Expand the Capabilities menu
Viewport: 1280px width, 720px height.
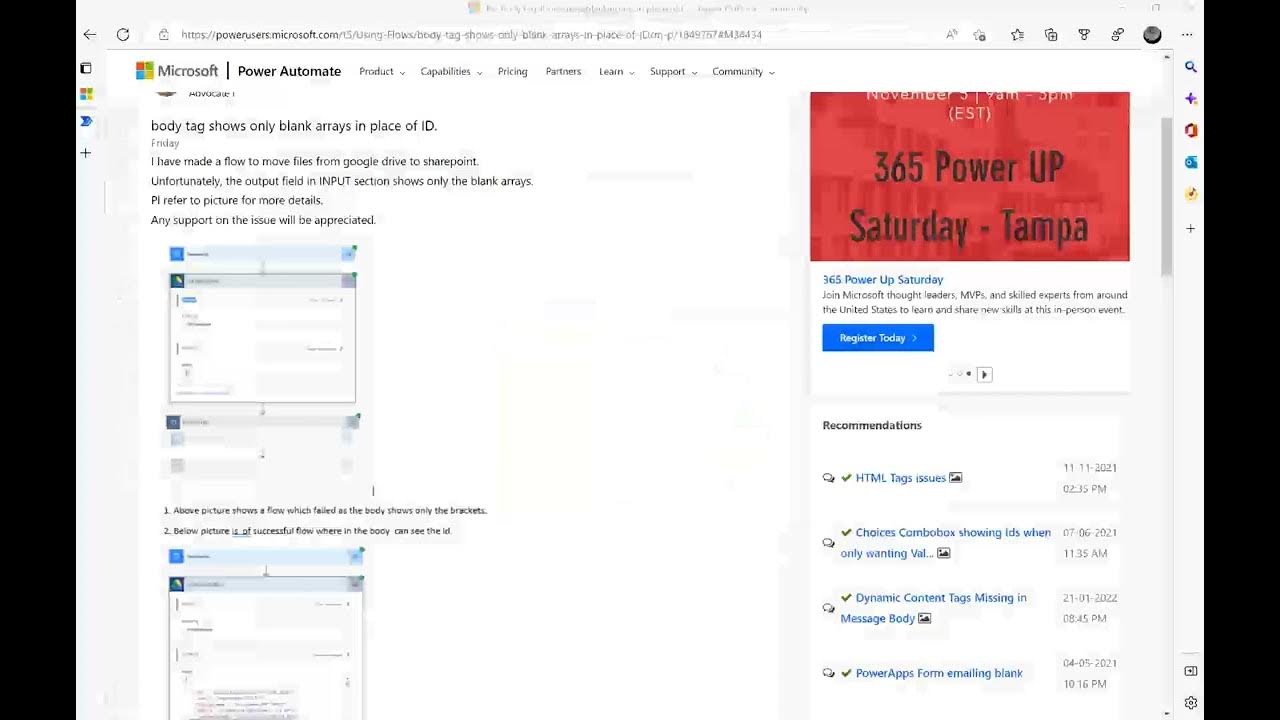pyautogui.click(x=451, y=72)
